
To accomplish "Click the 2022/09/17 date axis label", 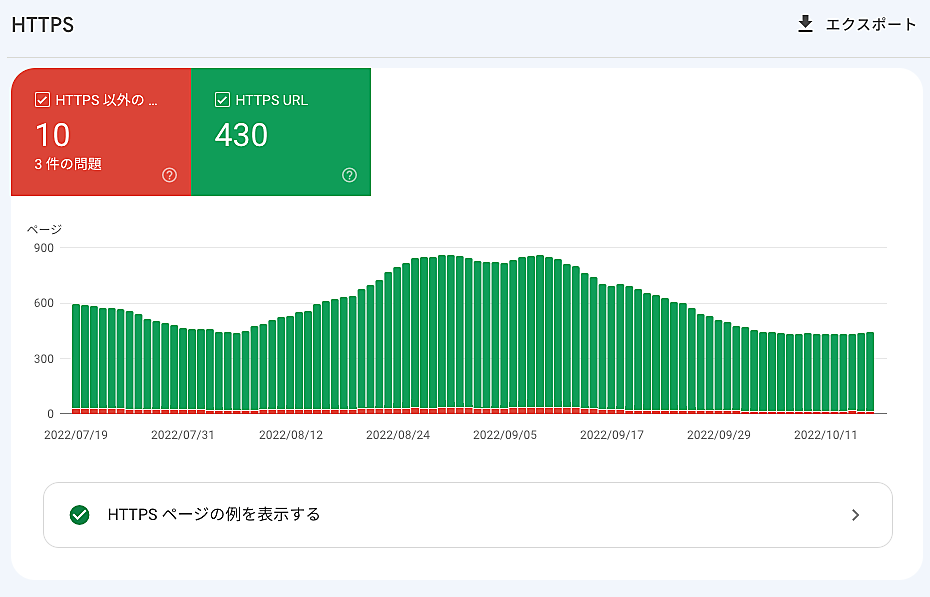I will [611, 435].
